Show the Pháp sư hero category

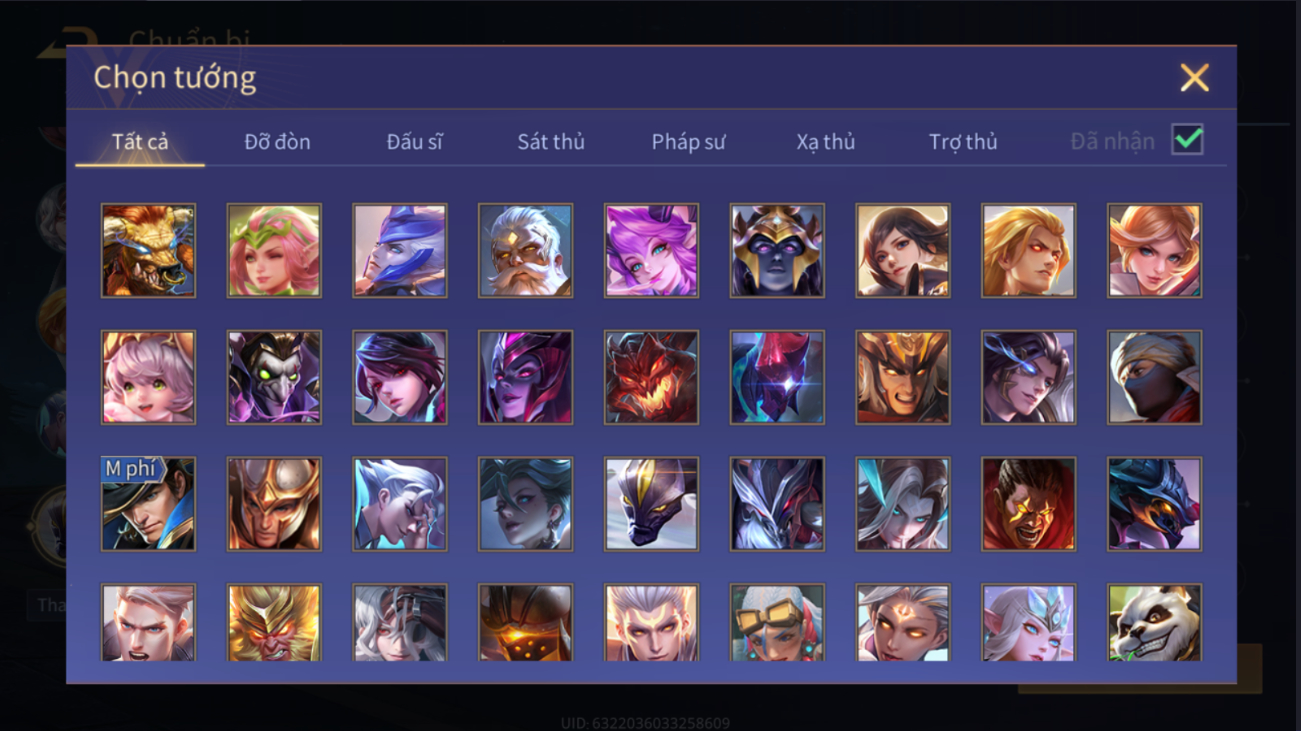688,142
